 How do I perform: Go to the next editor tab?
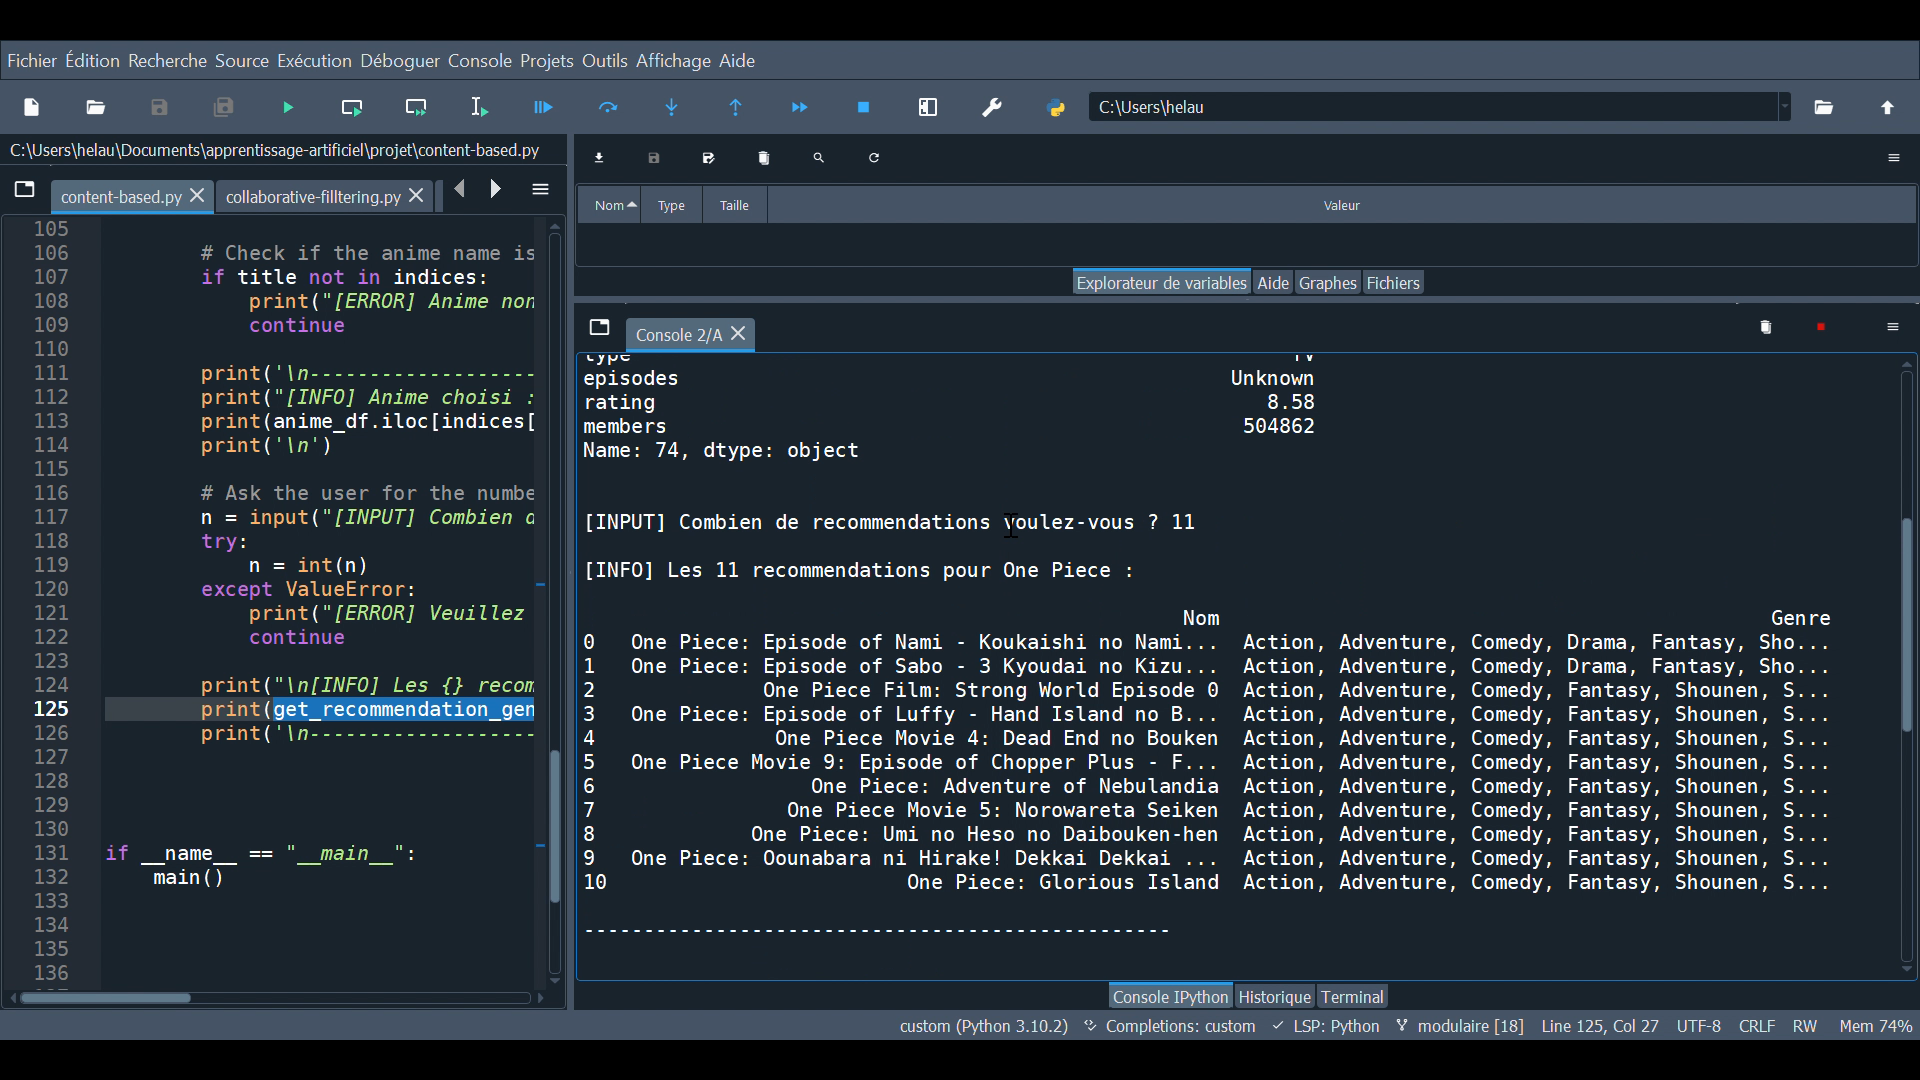tap(496, 189)
